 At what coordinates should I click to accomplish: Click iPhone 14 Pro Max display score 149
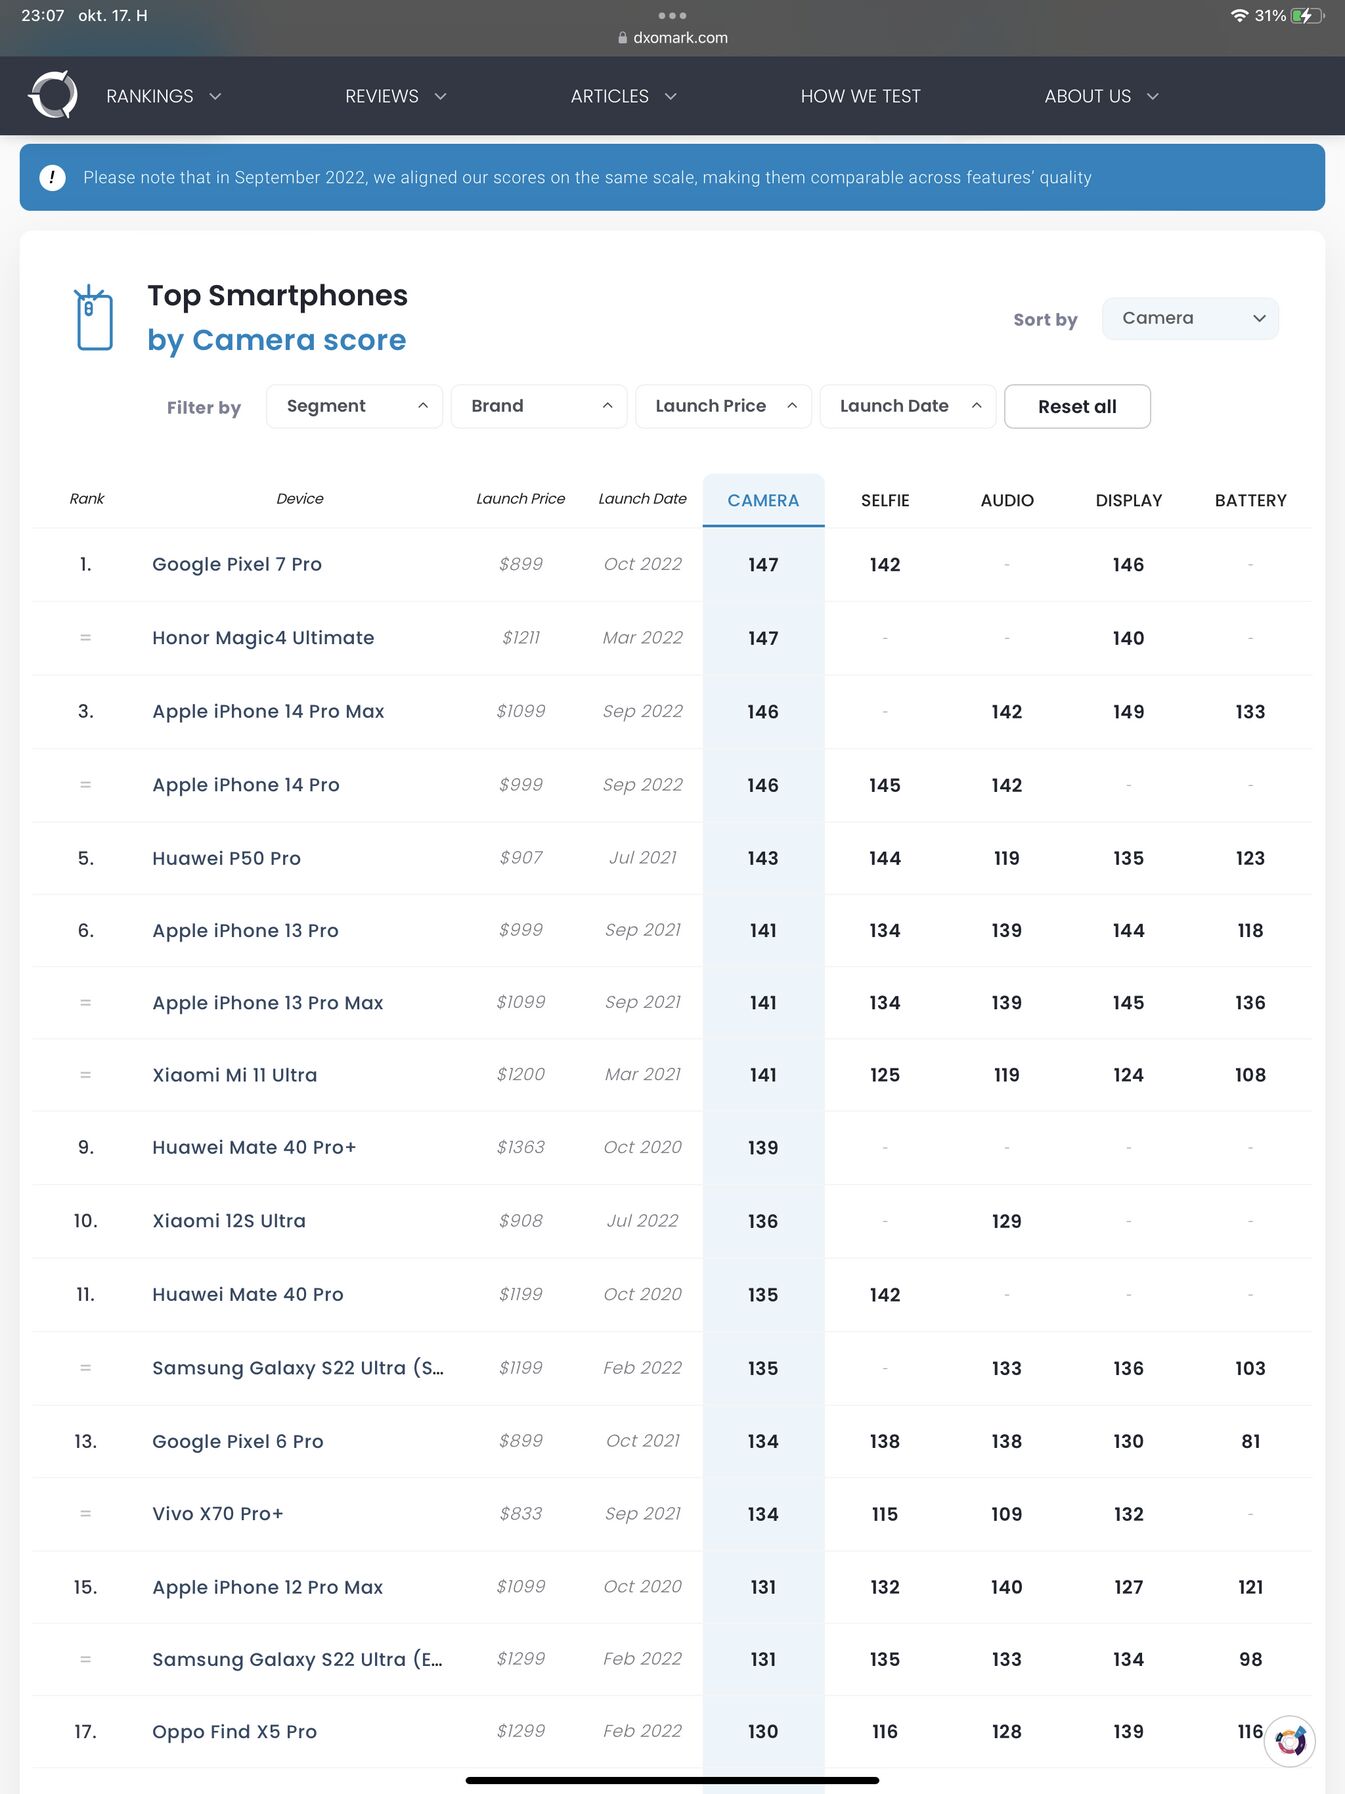coord(1129,712)
